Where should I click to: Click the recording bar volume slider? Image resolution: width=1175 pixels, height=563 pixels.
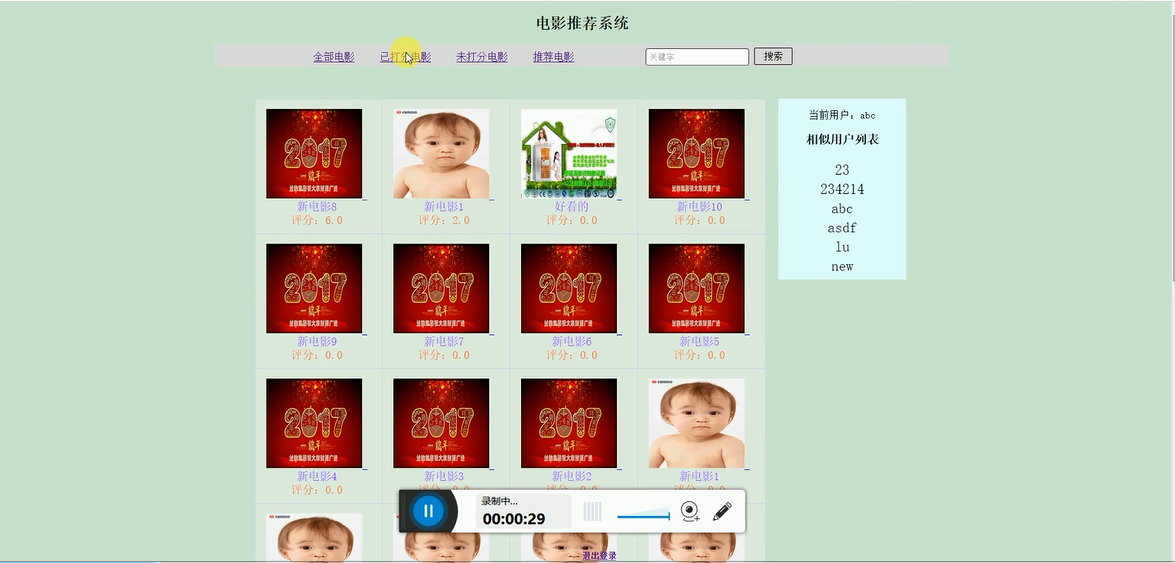coord(643,516)
